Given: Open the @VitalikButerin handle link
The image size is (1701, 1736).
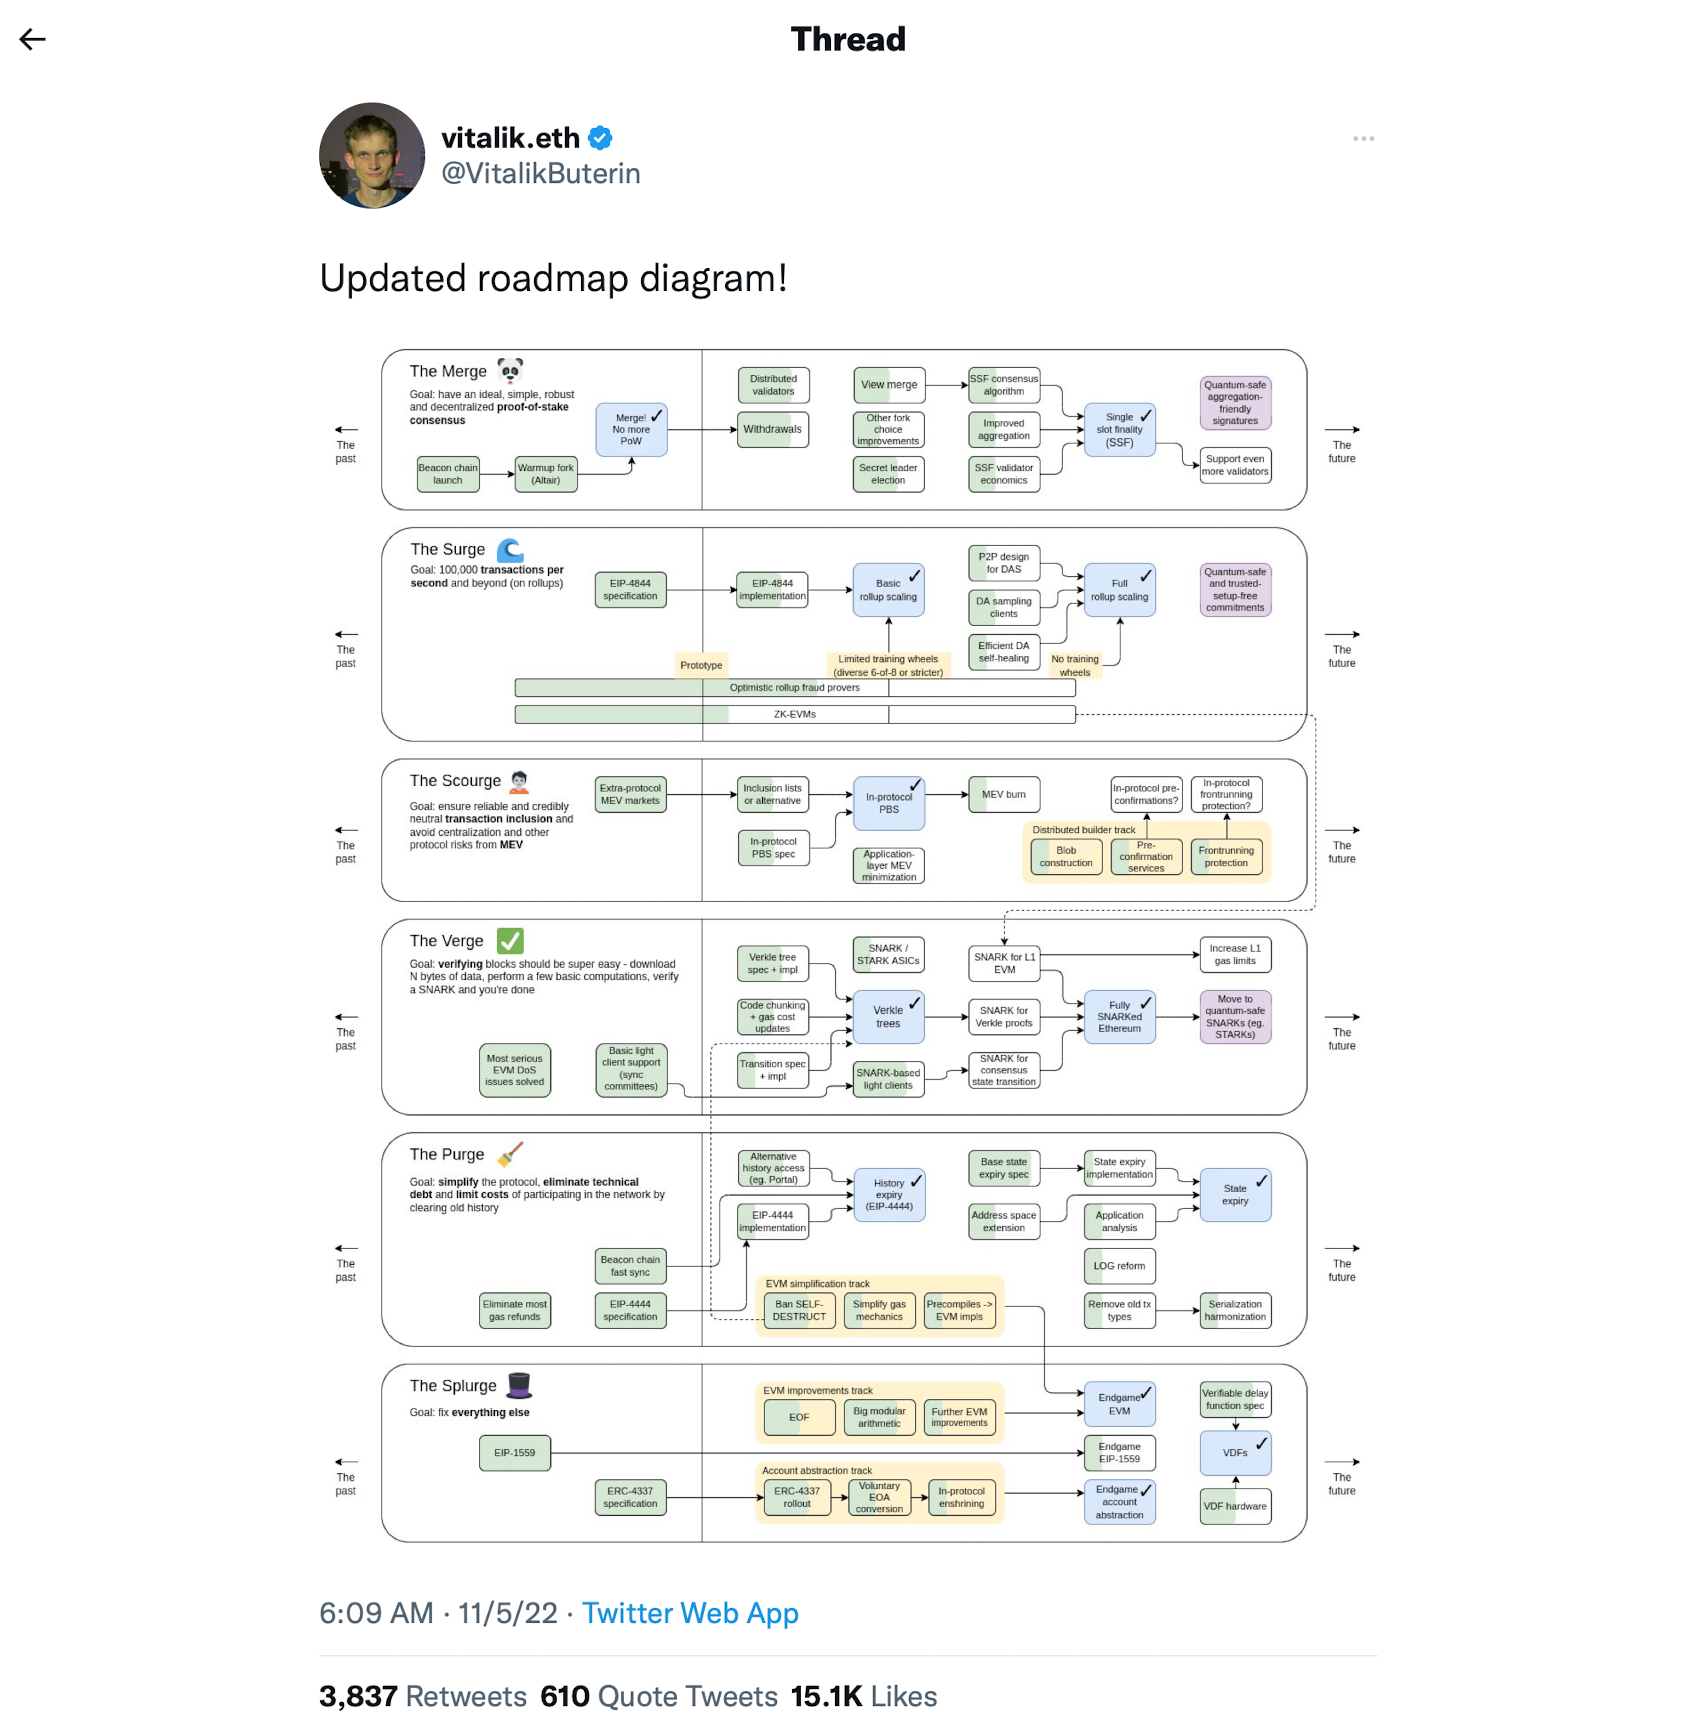Looking at the screenshot, I should pos(541,174).
